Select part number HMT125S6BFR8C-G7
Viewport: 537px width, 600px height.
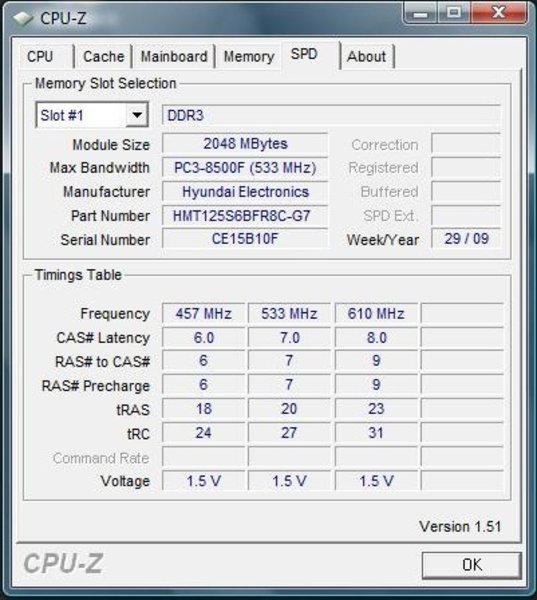245,215
